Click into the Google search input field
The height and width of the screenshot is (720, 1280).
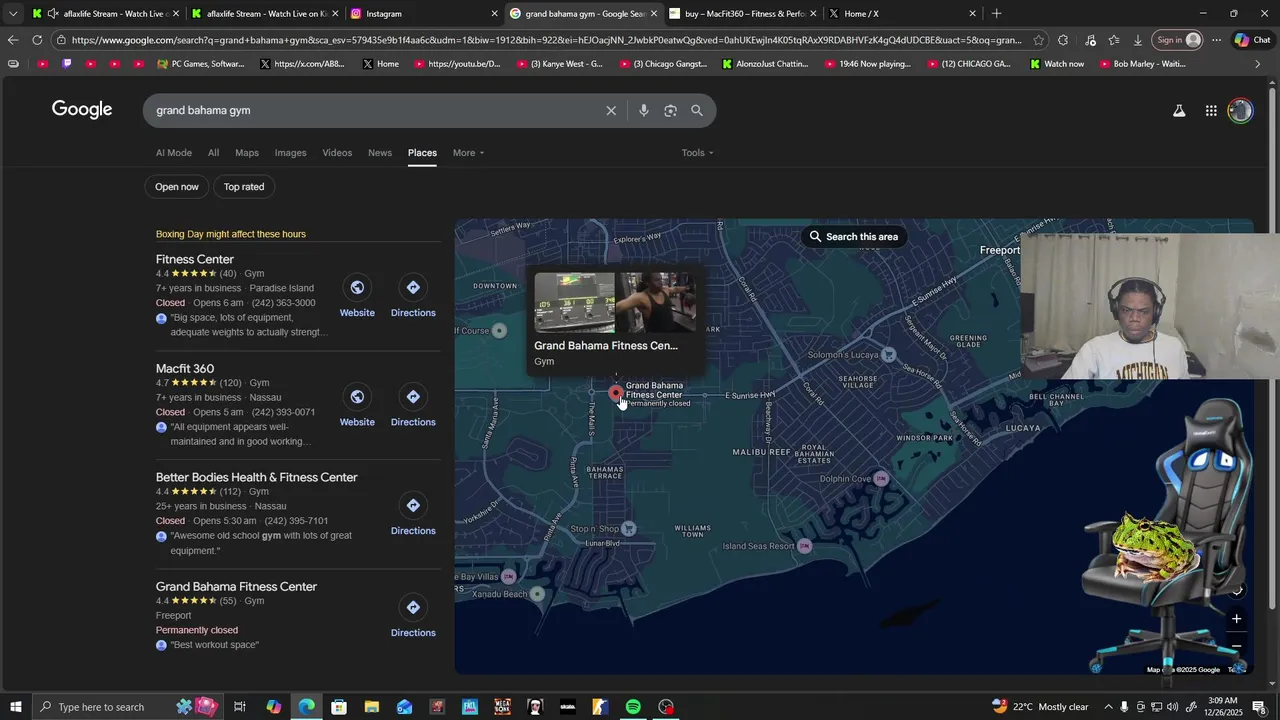pos(375,111)
